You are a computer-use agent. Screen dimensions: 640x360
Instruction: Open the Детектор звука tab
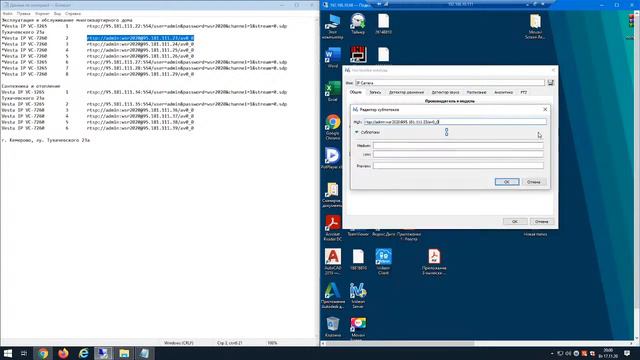(445, 92)
